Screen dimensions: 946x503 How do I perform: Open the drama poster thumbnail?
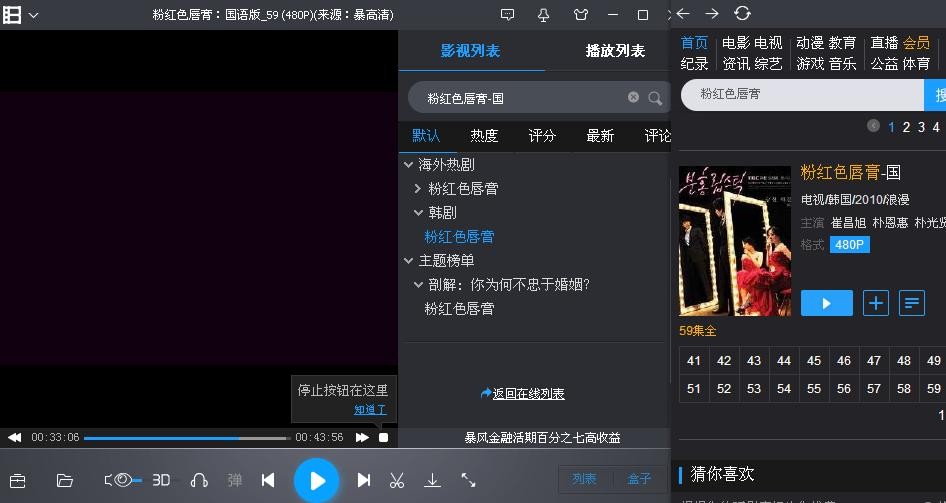735,241
